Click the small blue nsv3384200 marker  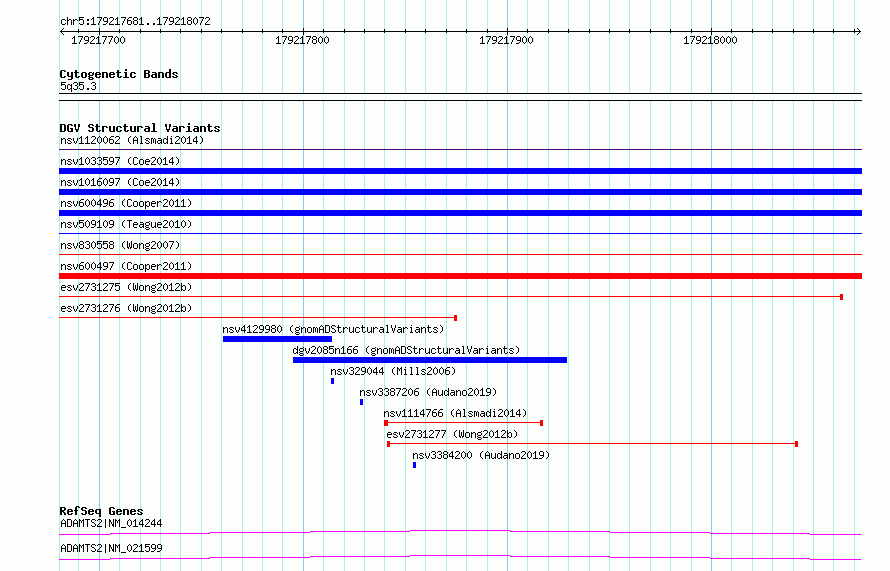pos(414,465)
